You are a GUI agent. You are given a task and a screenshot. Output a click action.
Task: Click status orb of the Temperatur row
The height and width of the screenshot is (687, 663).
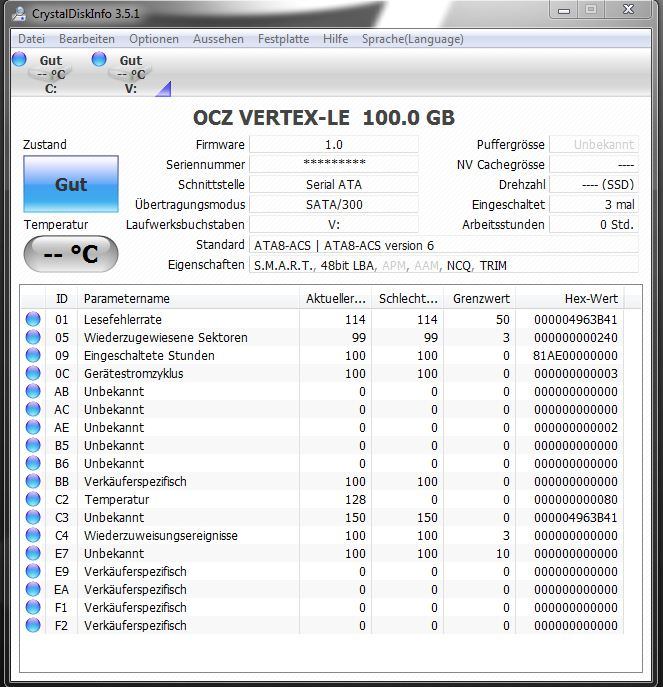[33, 499]
